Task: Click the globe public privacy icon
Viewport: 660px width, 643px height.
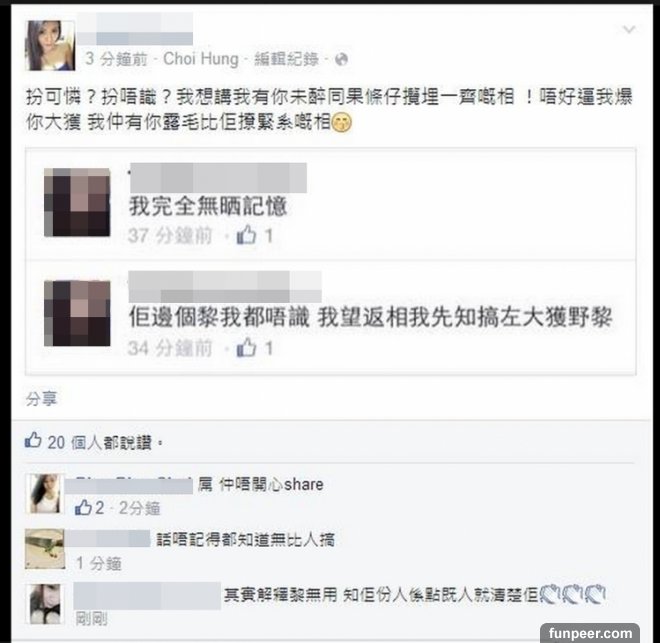Action: pos(341,60)
